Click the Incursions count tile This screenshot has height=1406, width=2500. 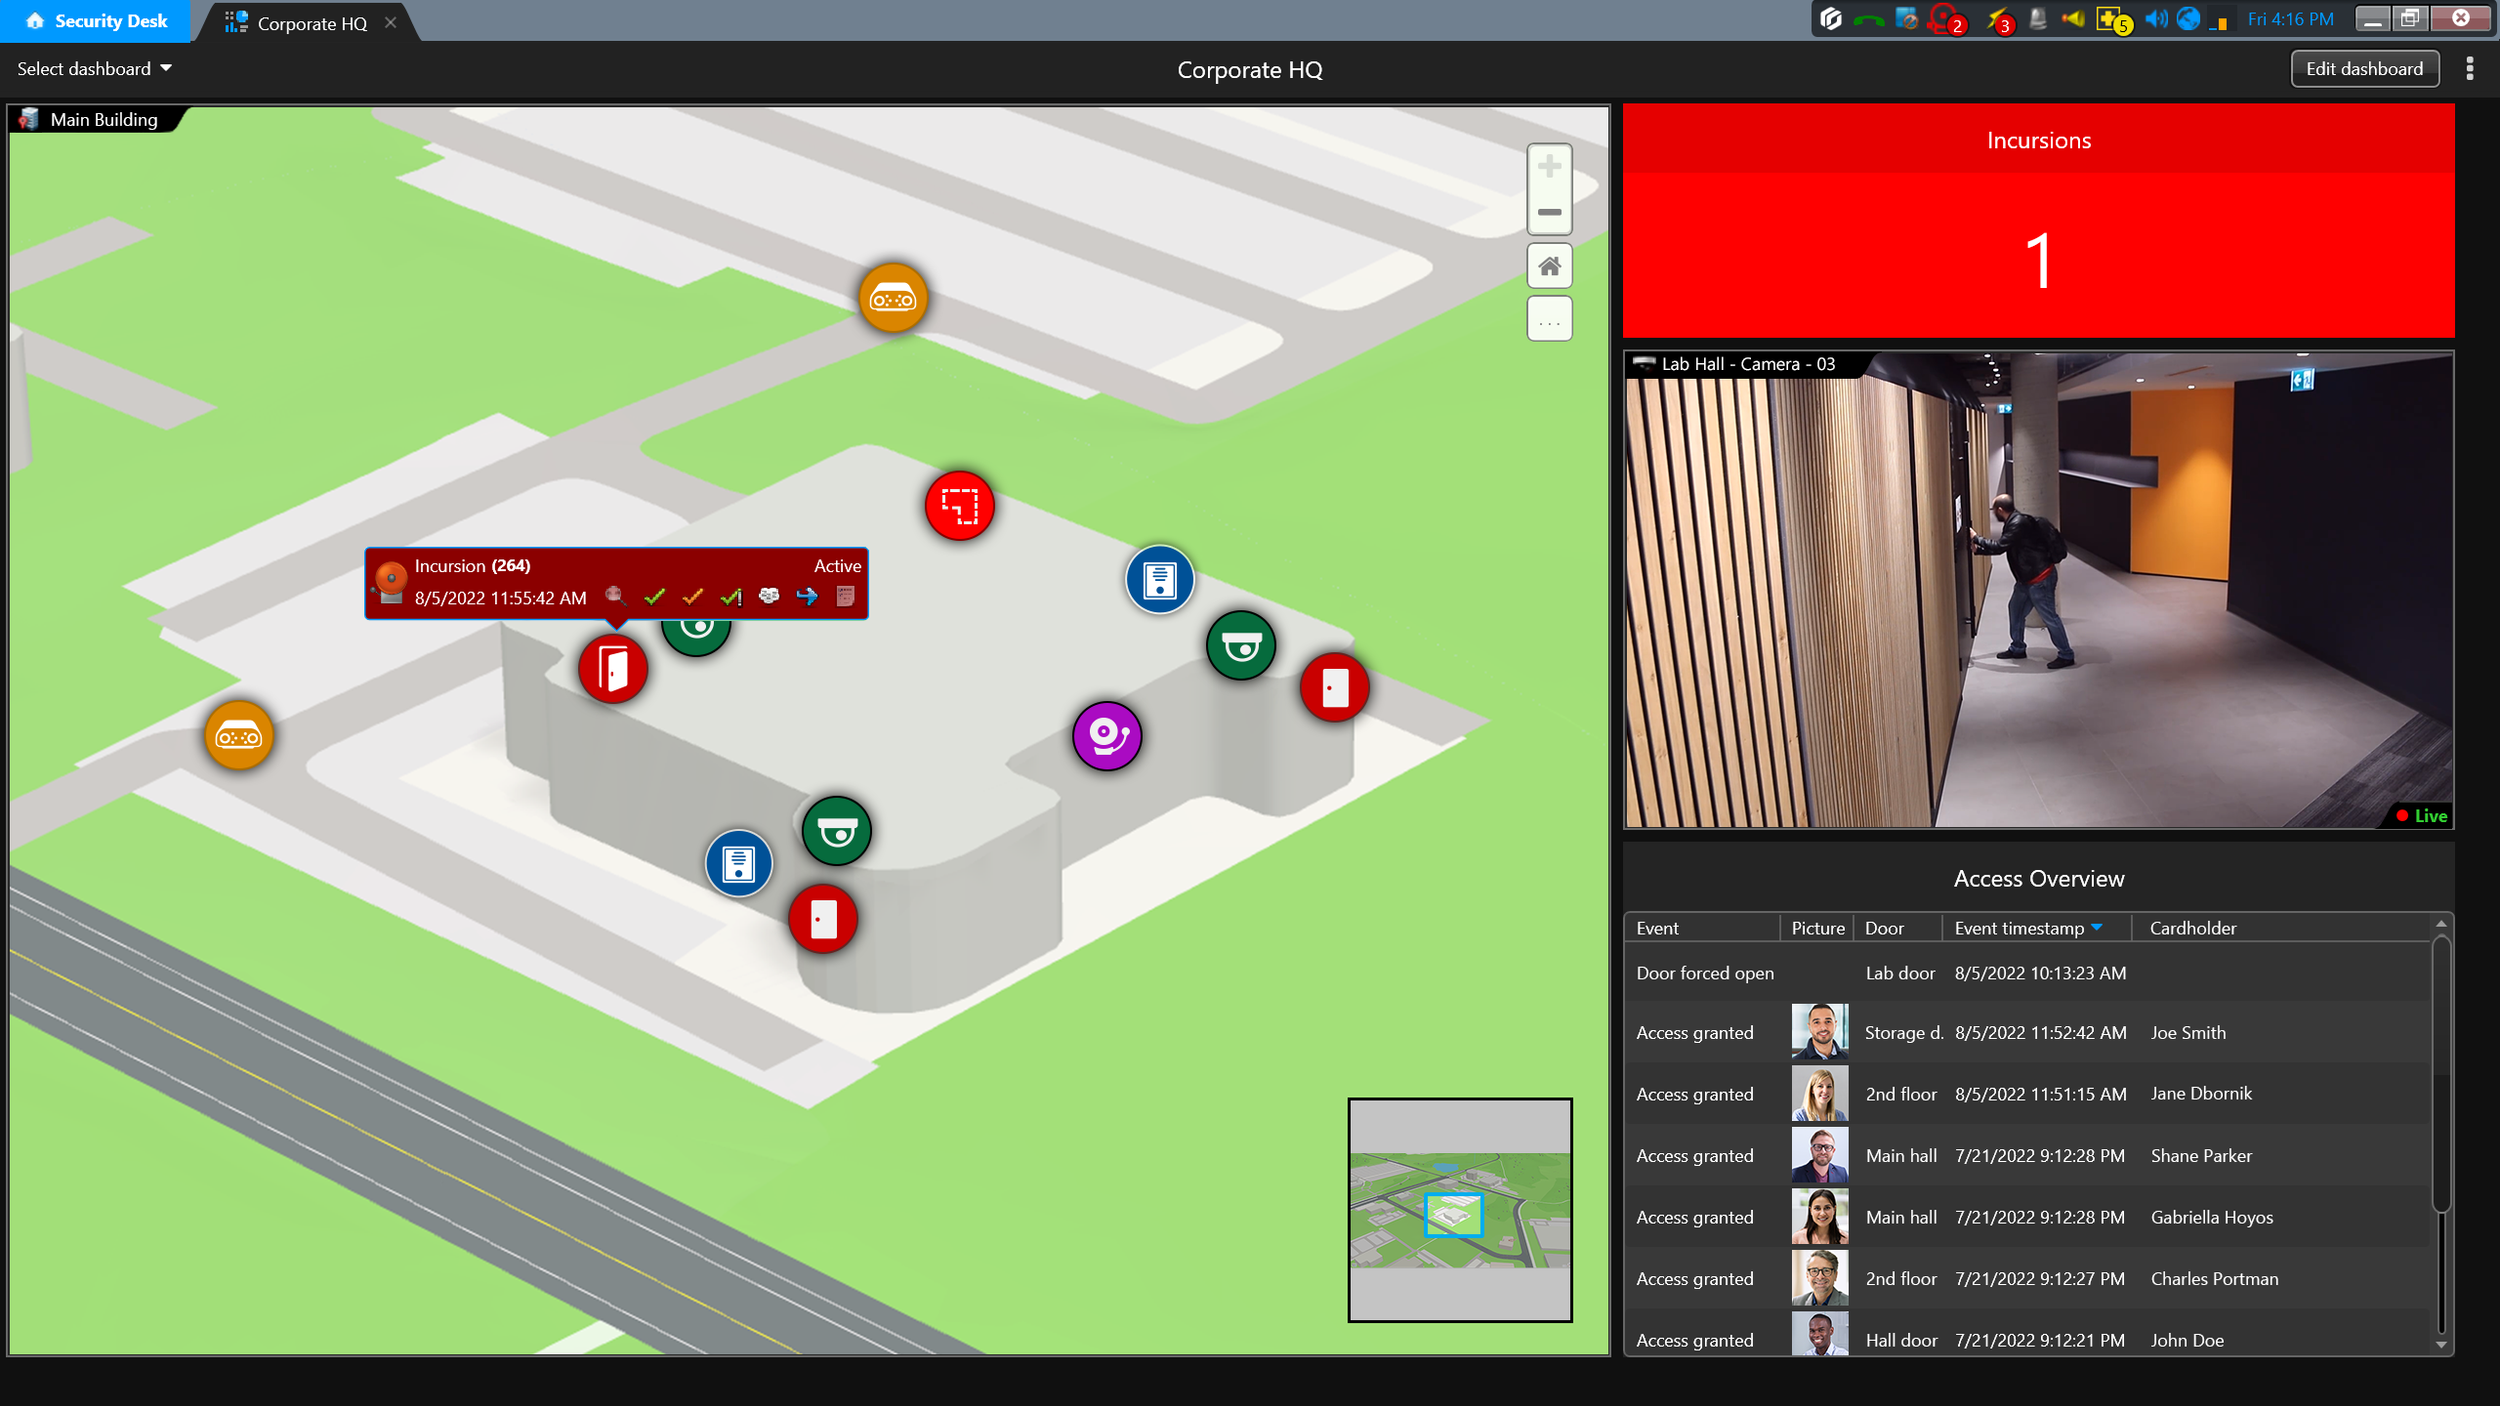tap(2038, 220)
